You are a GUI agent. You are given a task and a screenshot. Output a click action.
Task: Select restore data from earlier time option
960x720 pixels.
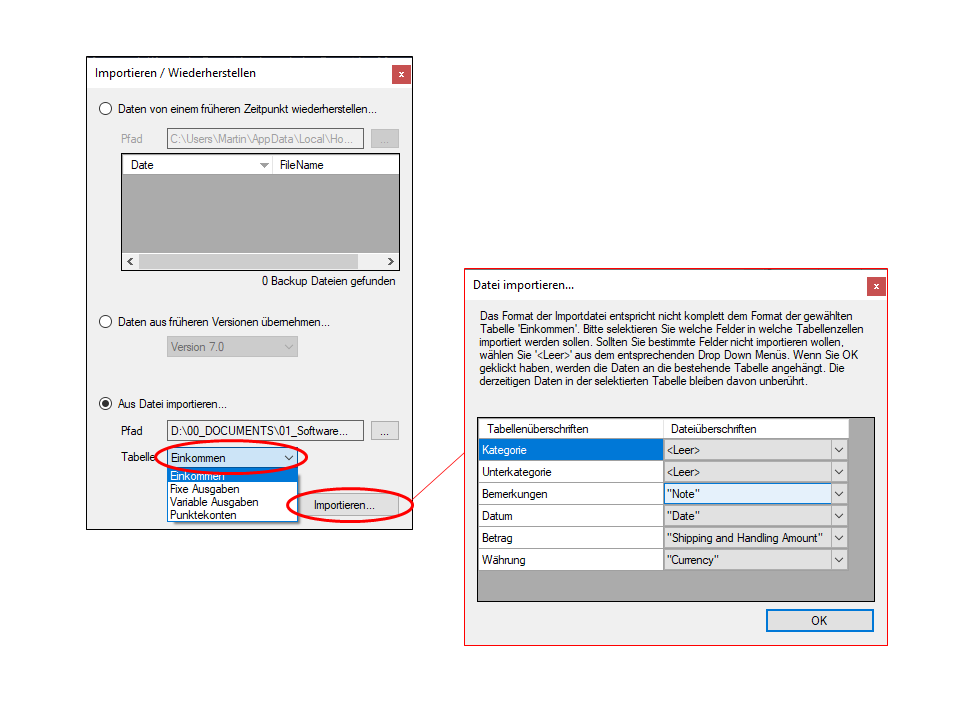(106, 109)
